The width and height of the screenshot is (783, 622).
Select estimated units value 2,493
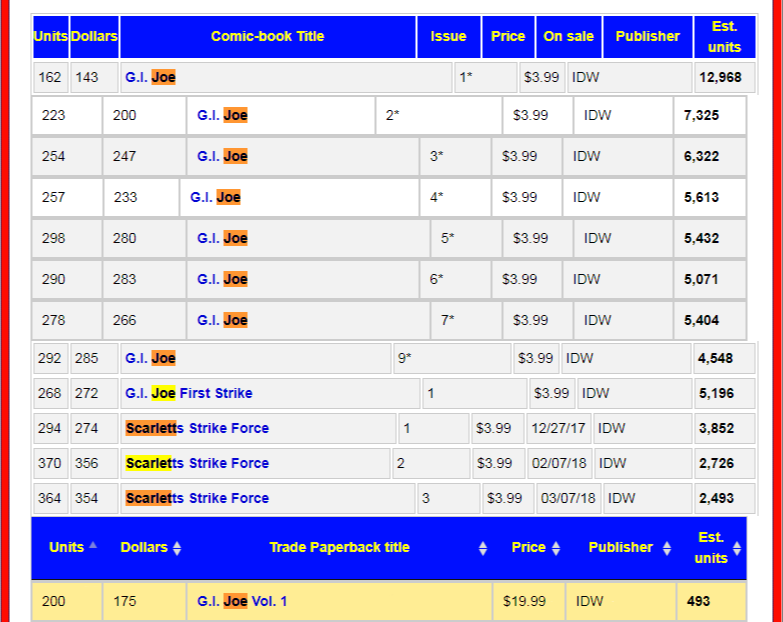tap(716, 498)
